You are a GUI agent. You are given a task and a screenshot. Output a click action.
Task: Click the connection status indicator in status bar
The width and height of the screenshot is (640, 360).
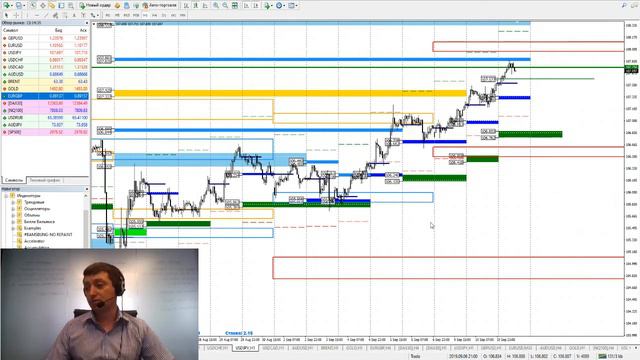(612, 356)
